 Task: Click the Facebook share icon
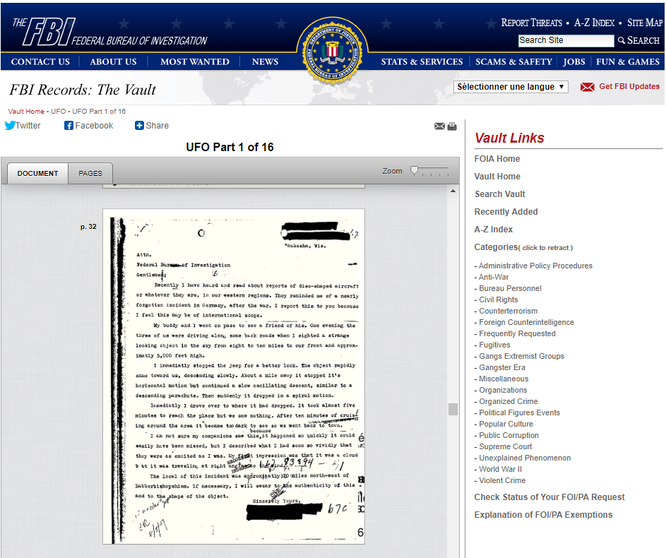tap(68, 126)
